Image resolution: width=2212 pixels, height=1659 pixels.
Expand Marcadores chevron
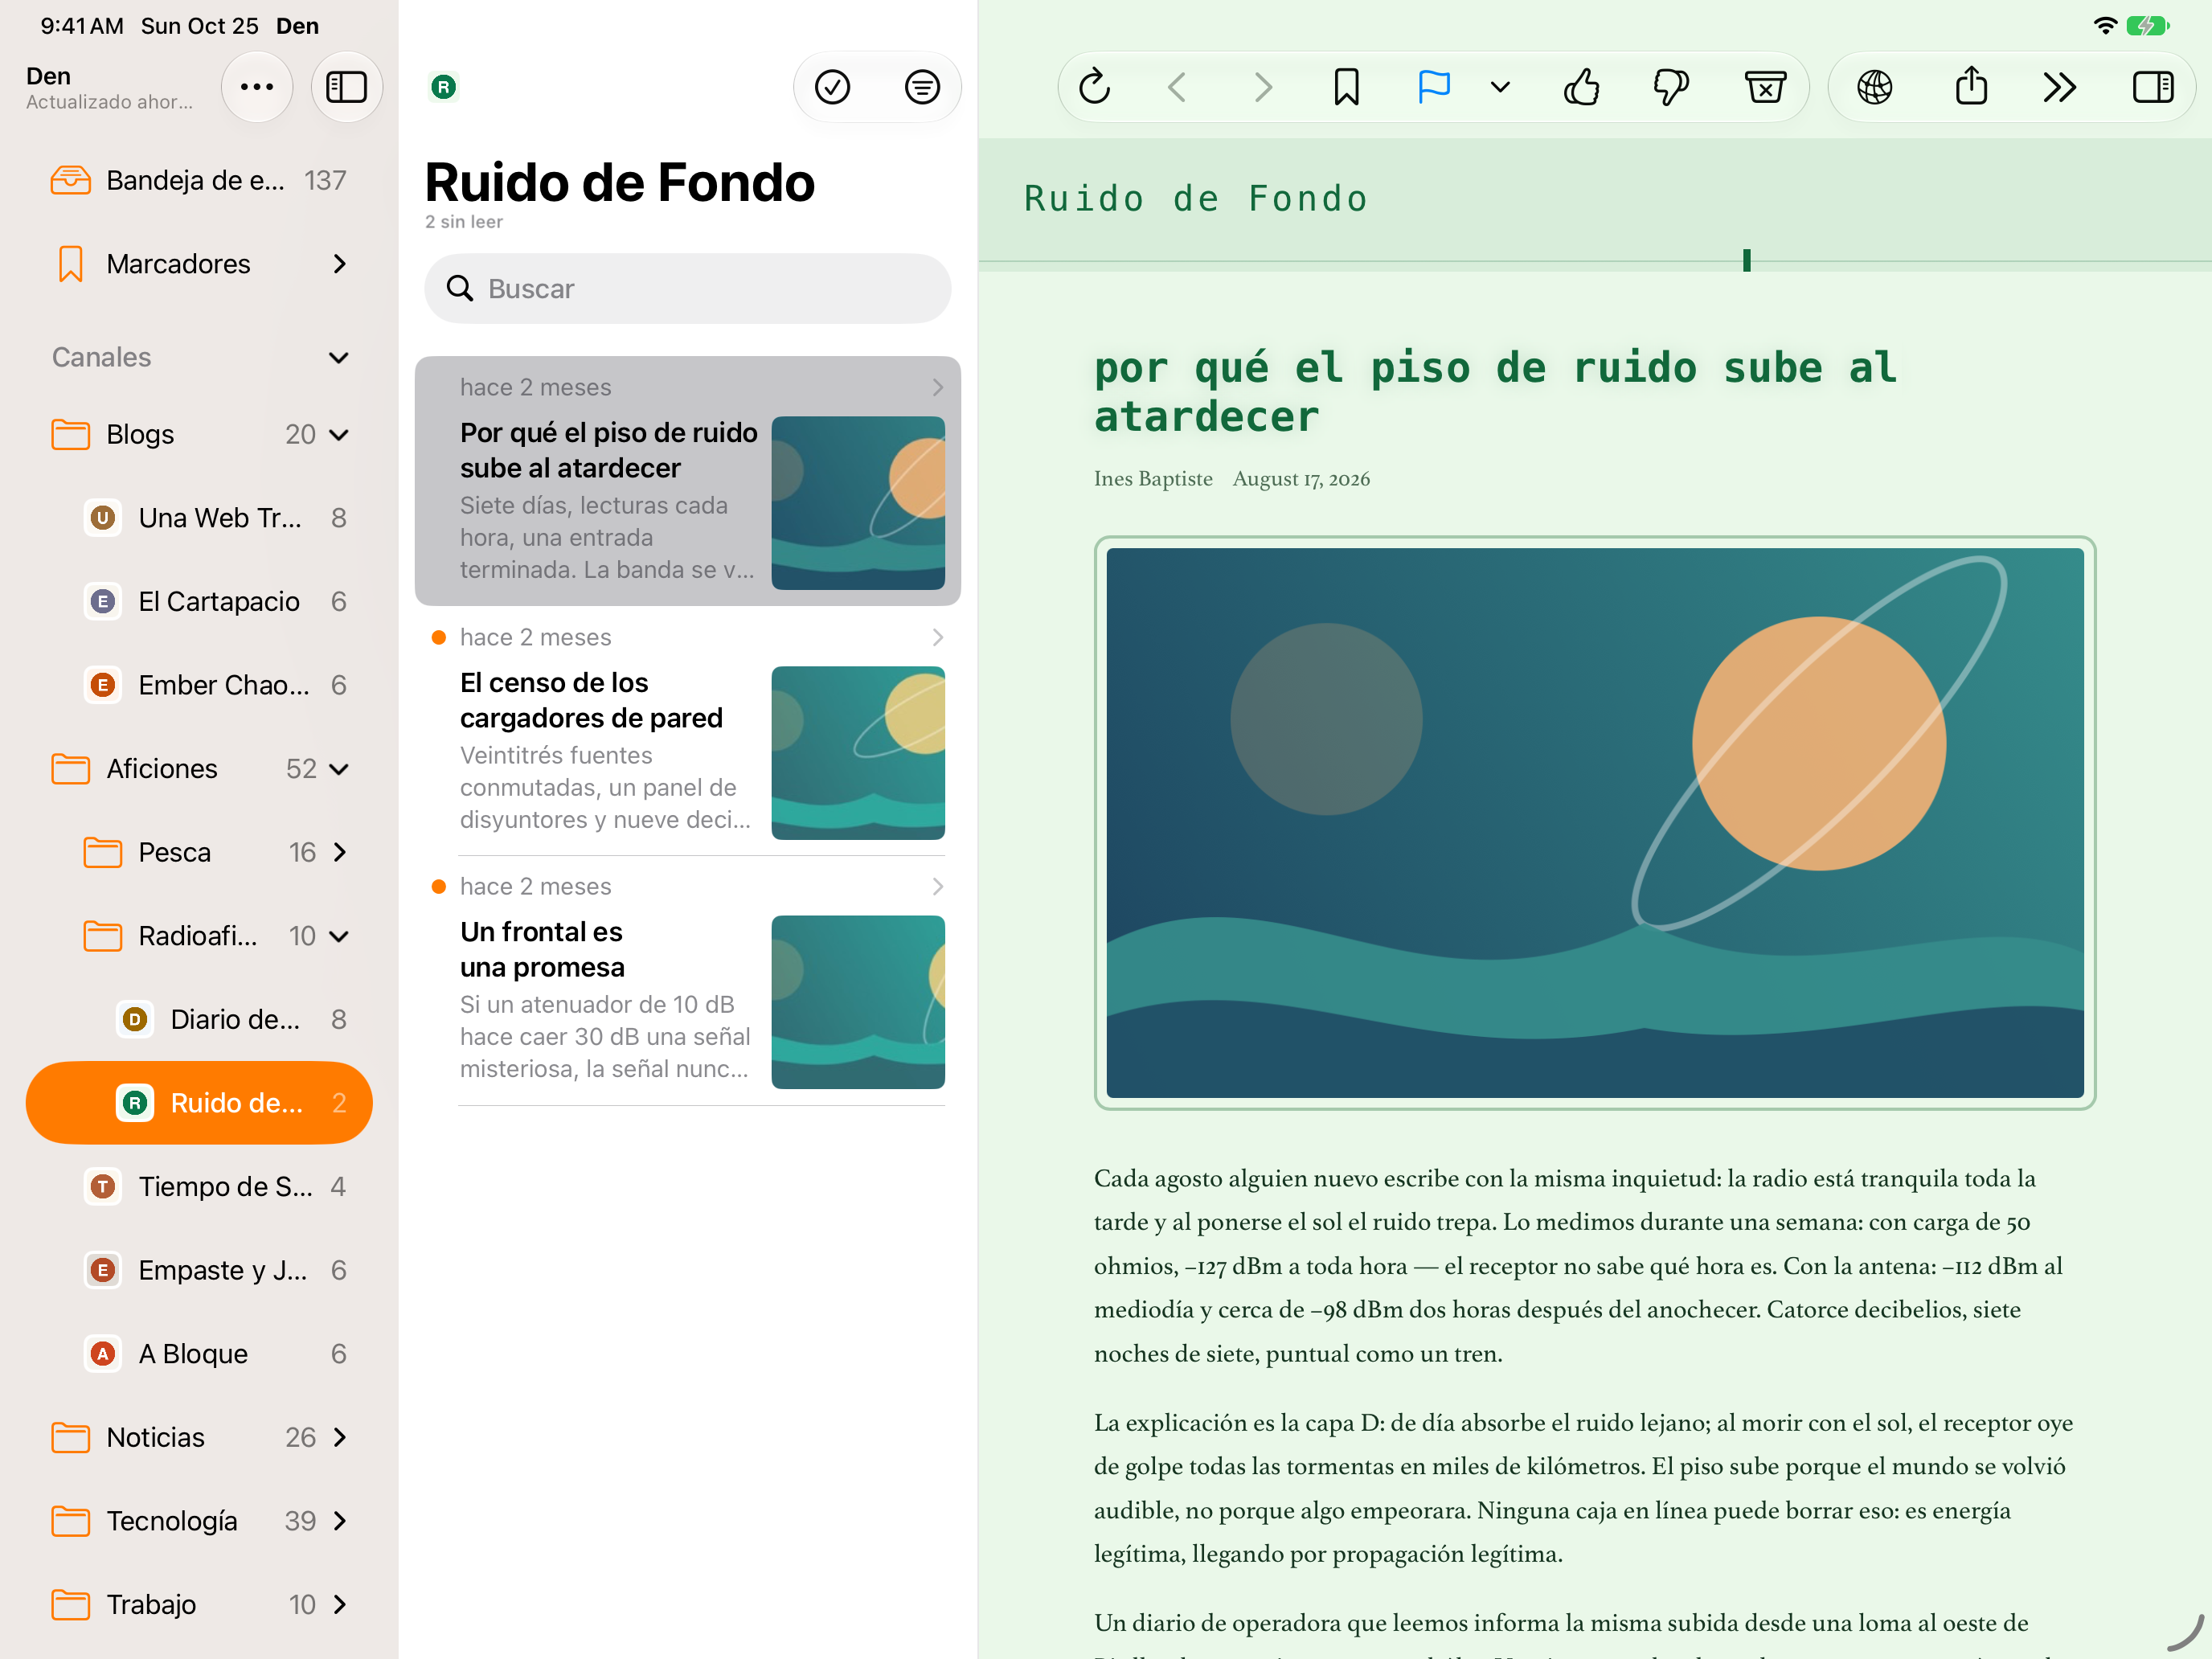[x=340, y=264]
